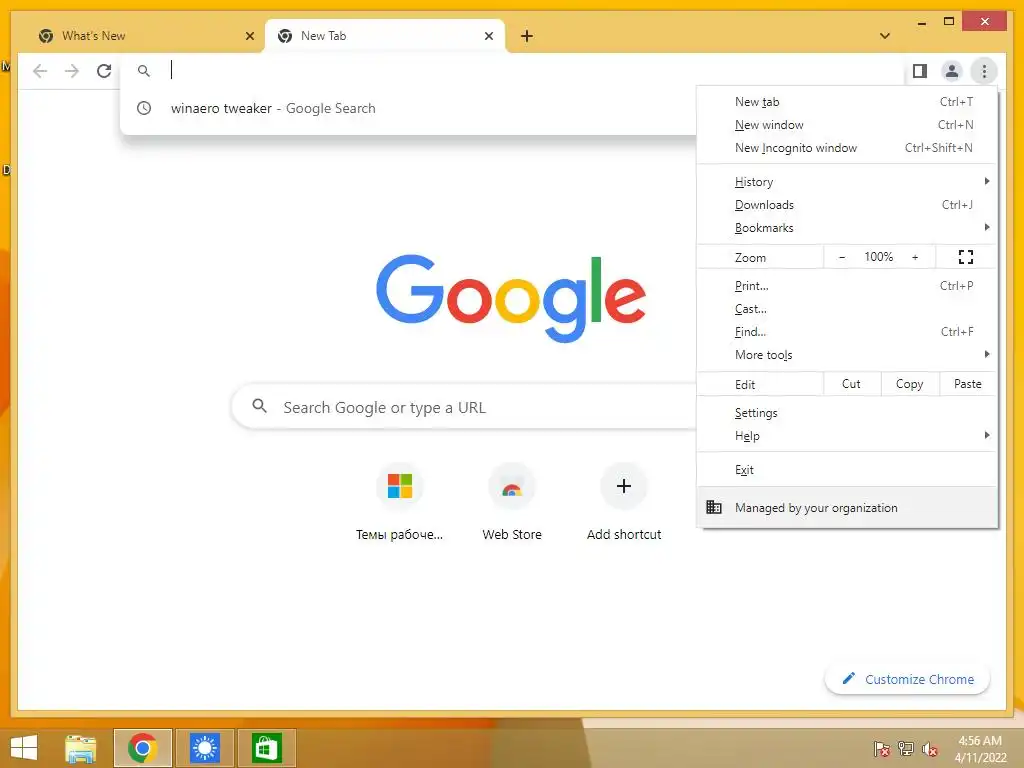Click the Add shortcut tile
This screenshot has width=1024, height=768.
pos(624,503)
